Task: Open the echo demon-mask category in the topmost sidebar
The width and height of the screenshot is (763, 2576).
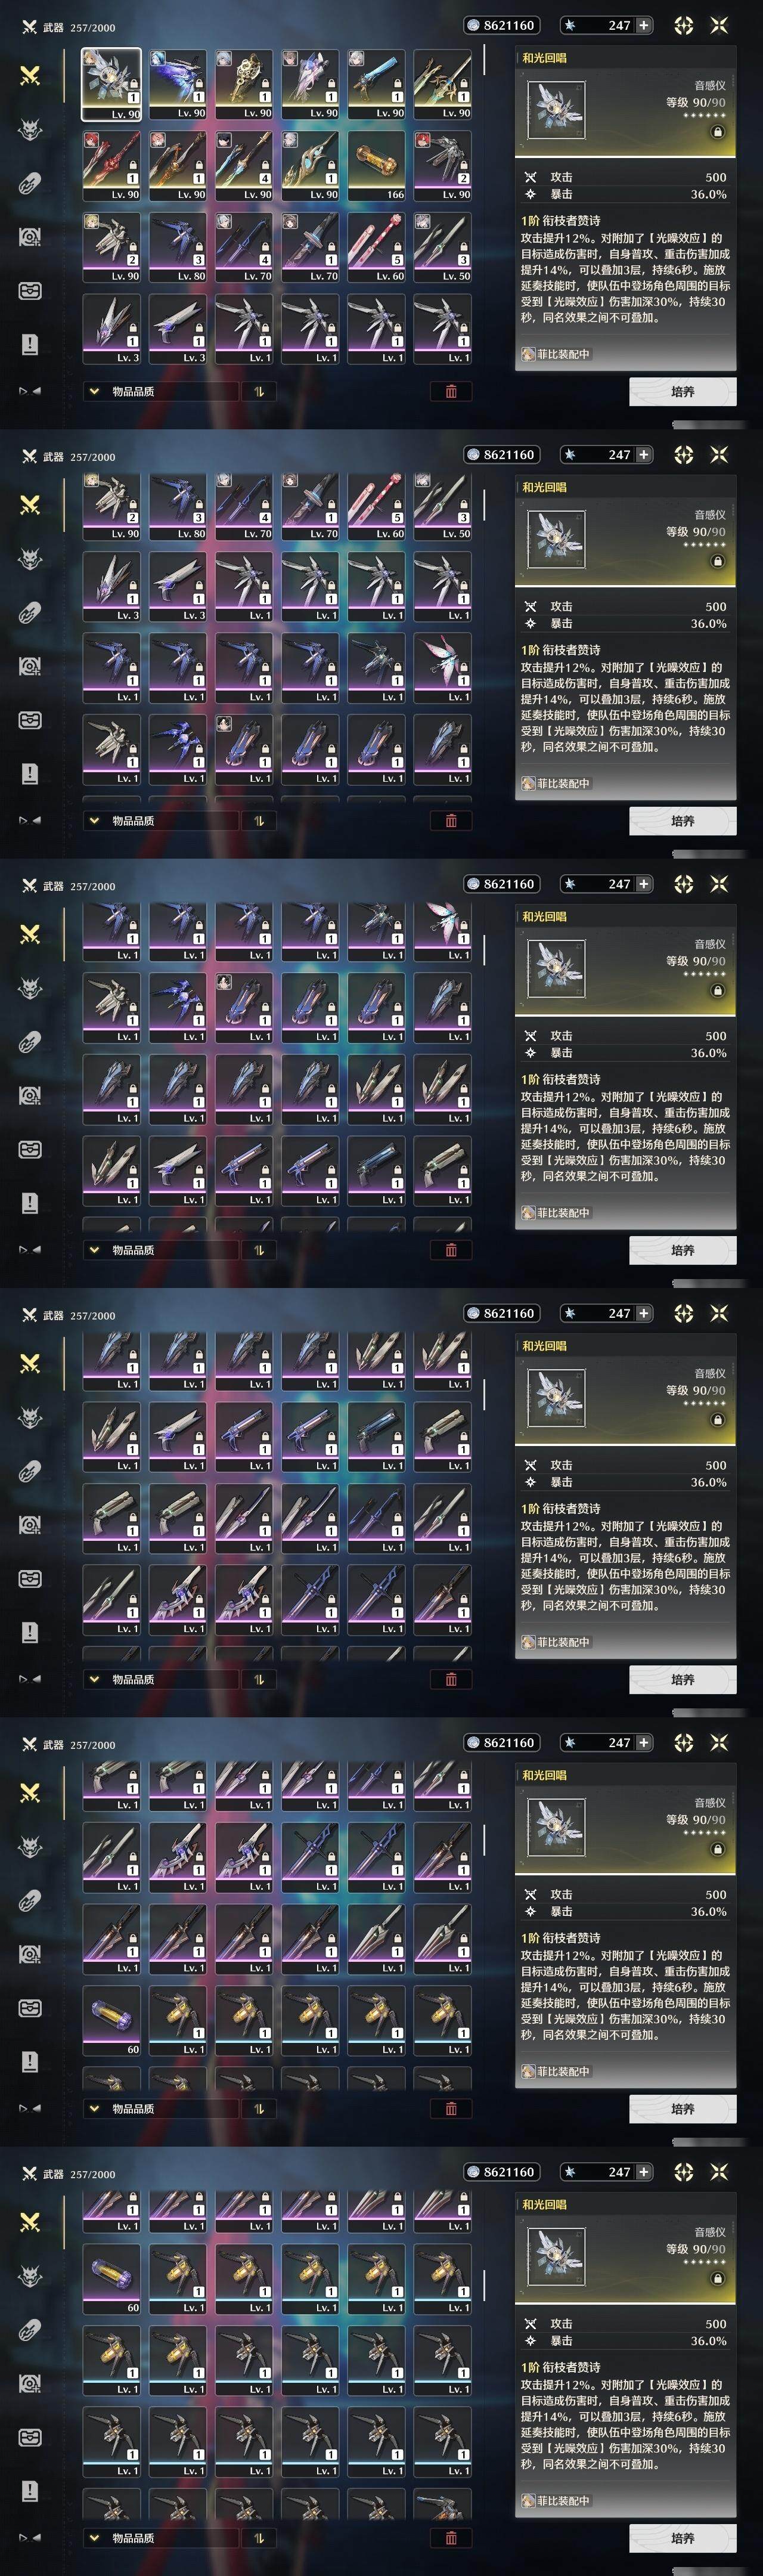Action: click(30, 129)
